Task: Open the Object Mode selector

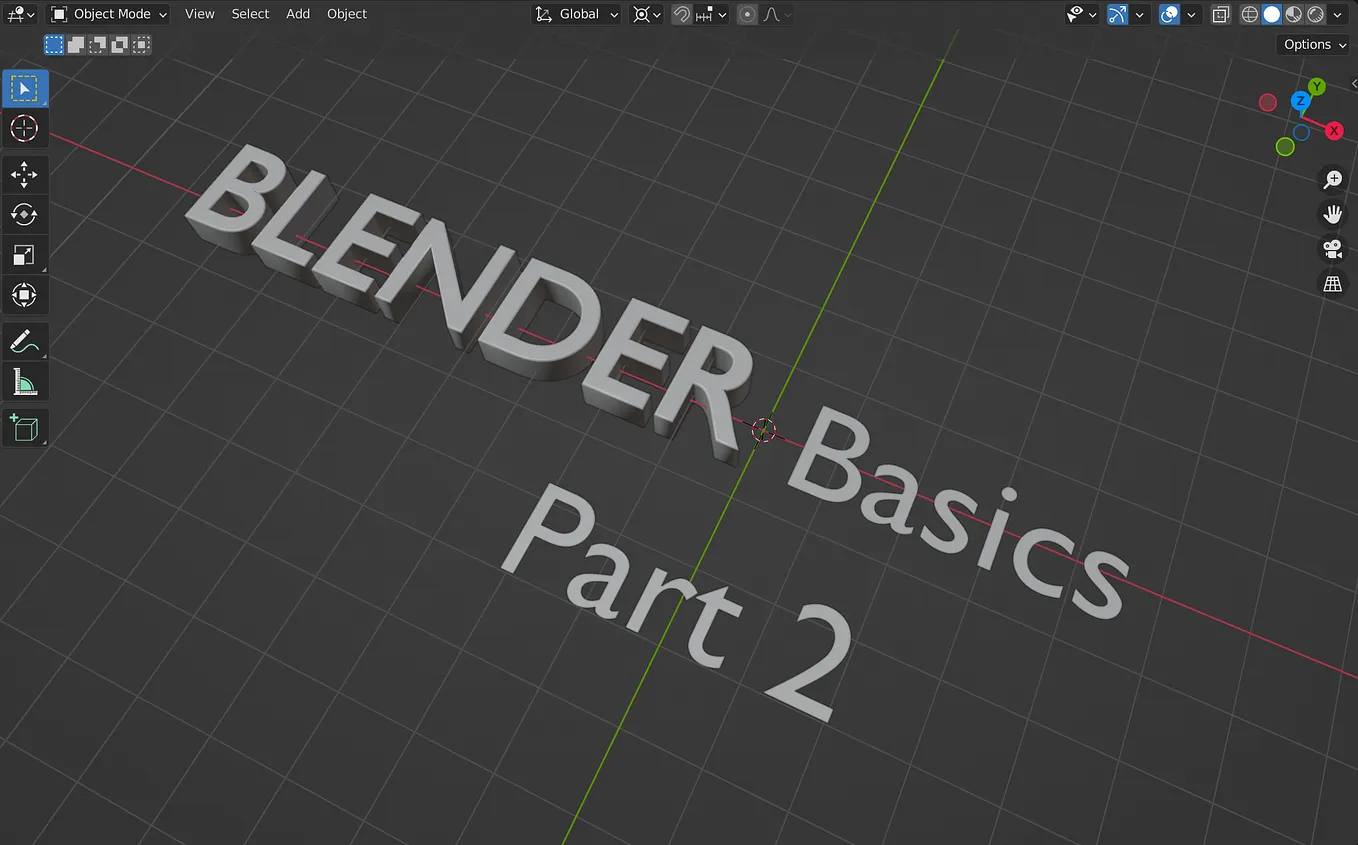Action: (x=107, y=14)
